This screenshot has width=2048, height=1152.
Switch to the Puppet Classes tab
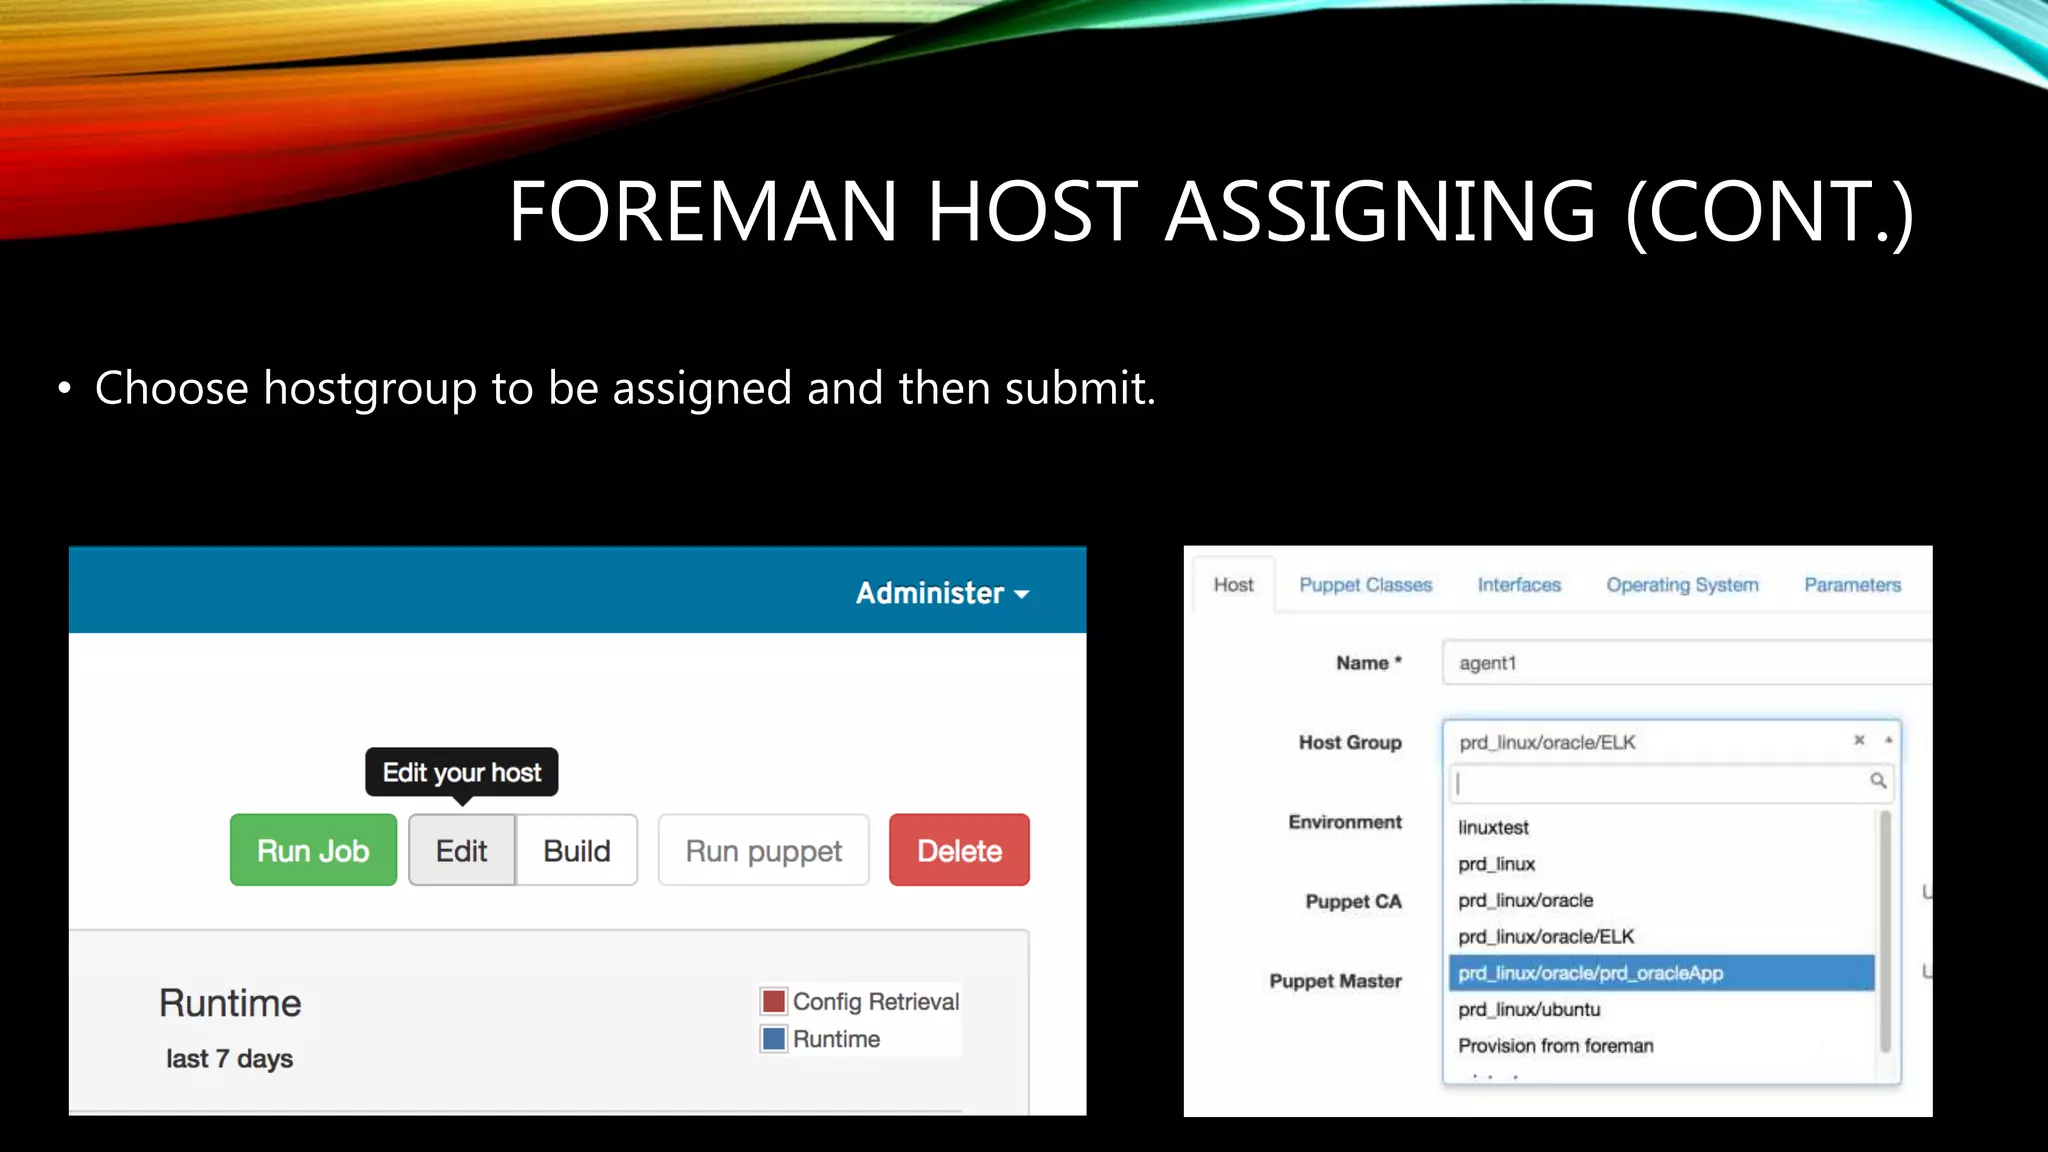1365,585
